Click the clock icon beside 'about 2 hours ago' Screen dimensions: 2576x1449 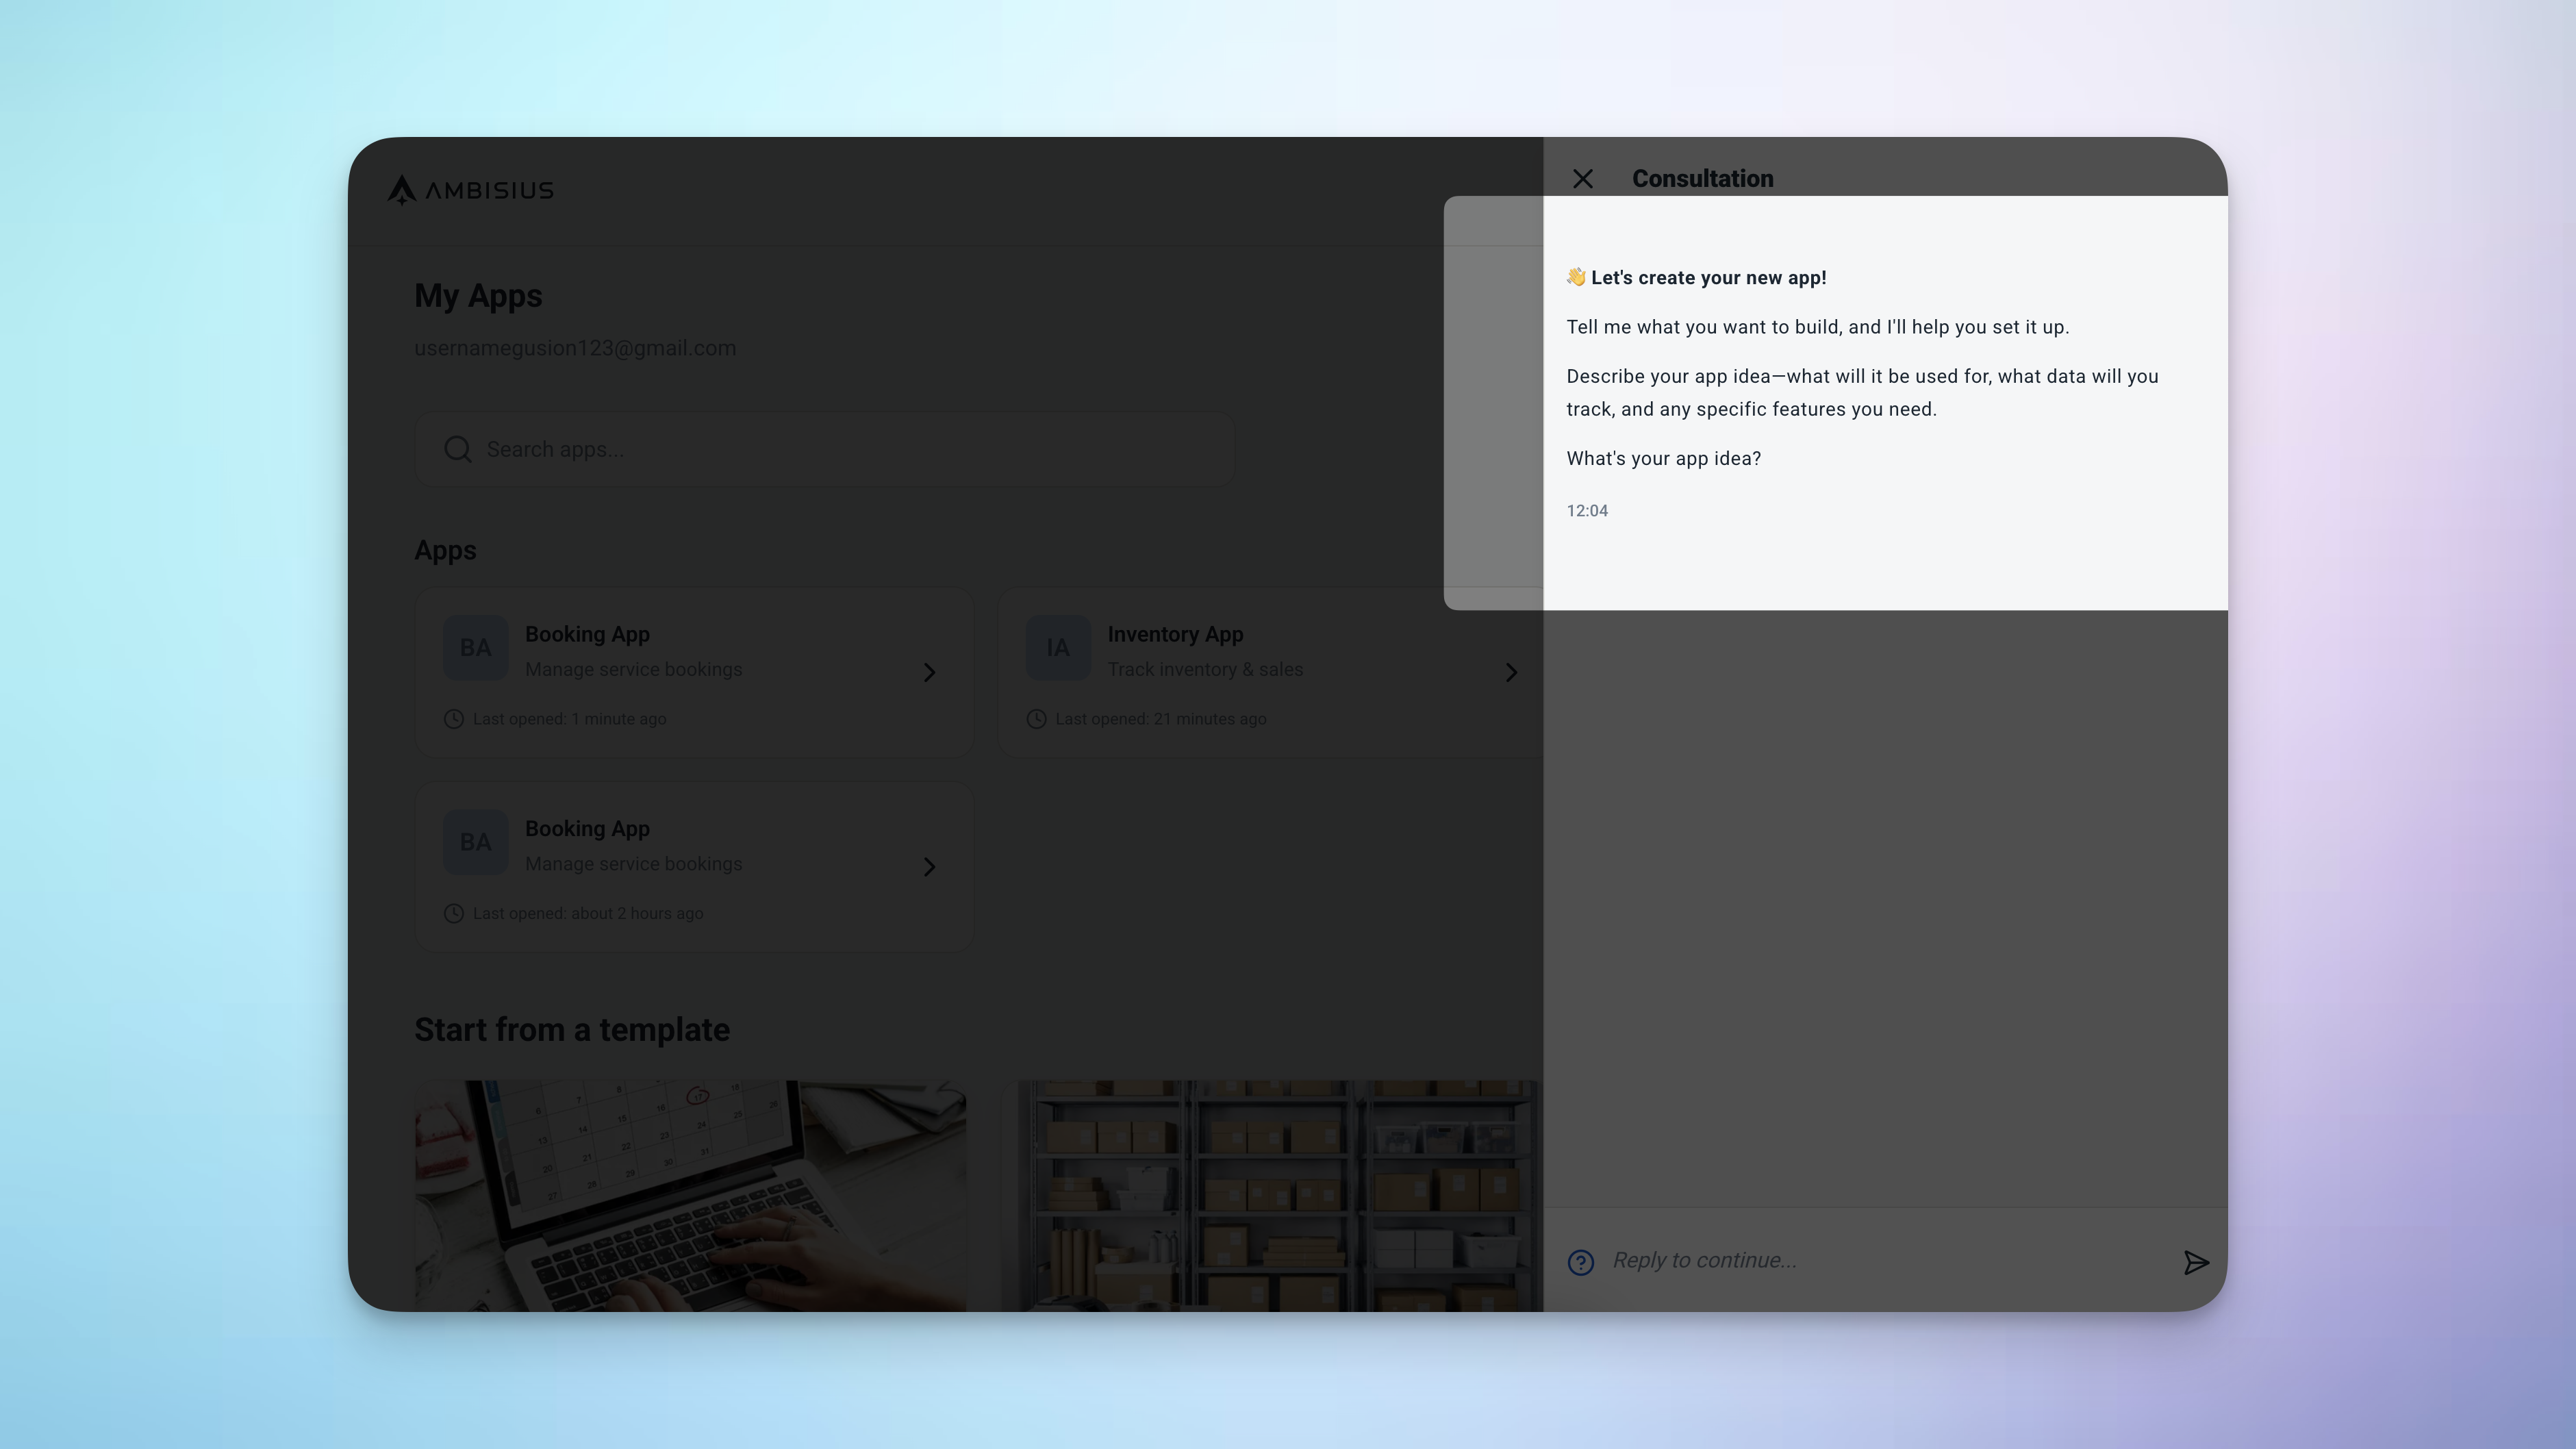coord(453,913)
